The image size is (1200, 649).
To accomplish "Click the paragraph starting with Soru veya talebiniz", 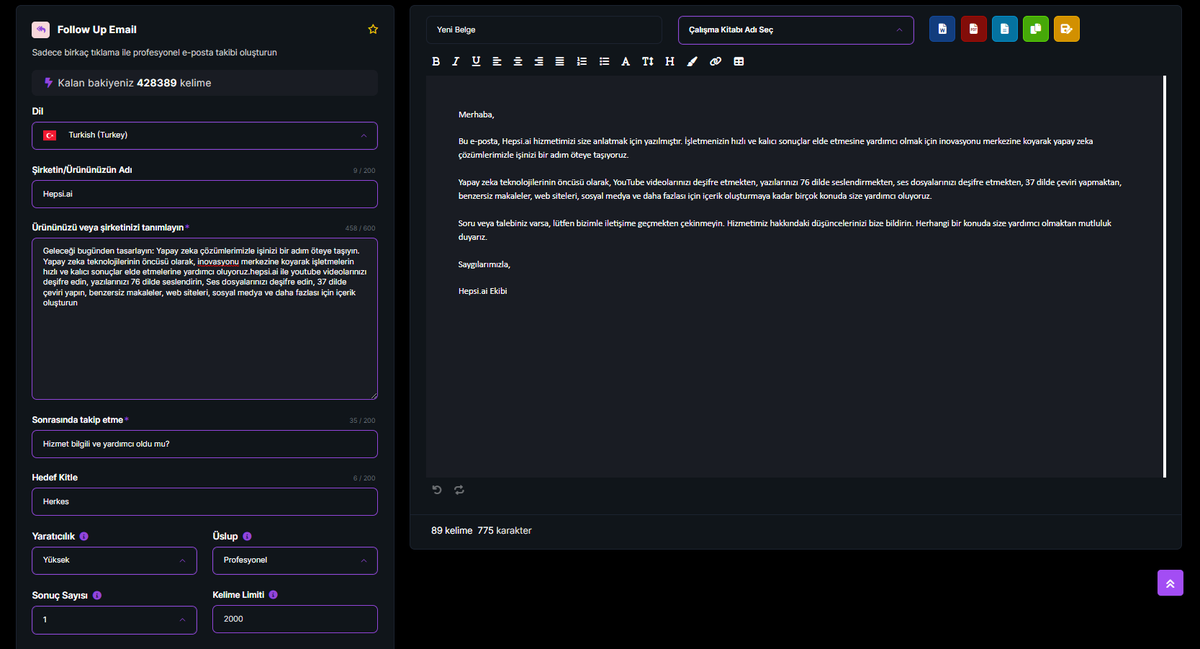I will pos(785,230).
